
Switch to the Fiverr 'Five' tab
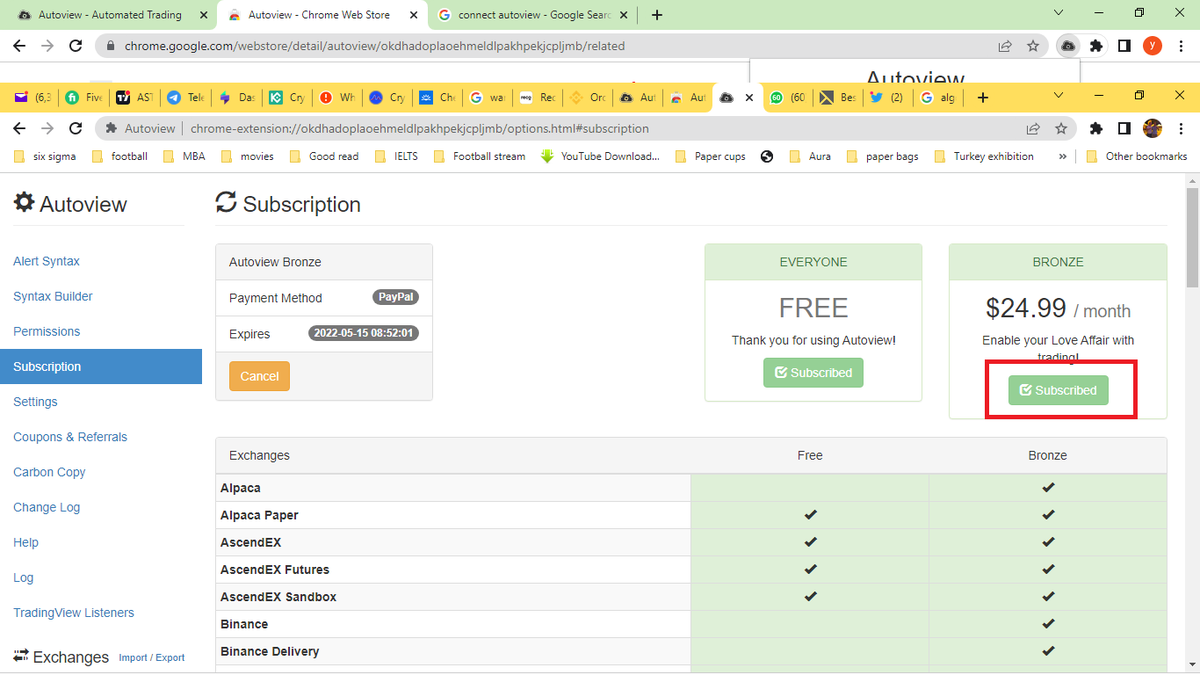[x=84, y=98]
